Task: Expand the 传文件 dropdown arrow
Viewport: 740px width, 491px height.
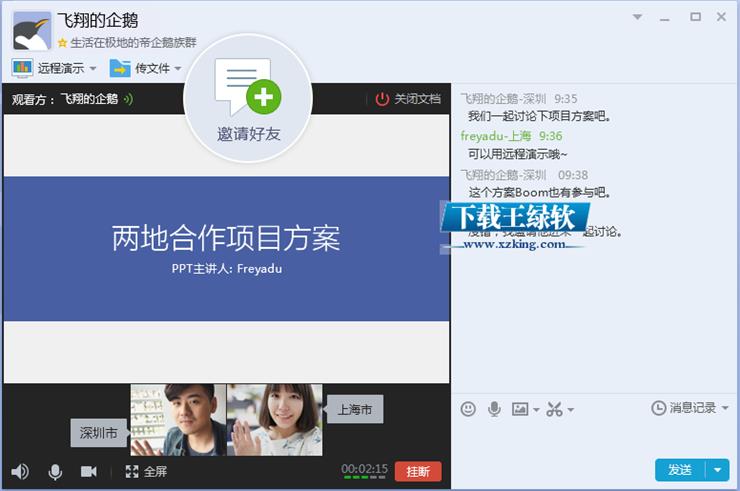Action: (178, 68)
